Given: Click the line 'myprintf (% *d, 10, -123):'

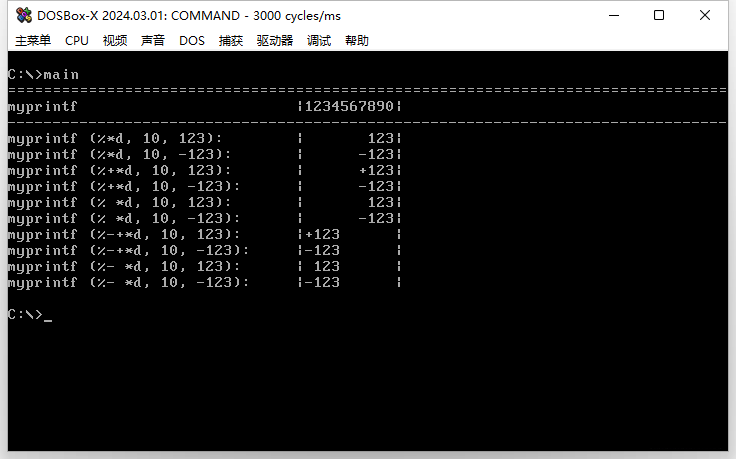Looking at the screenshot, I should (x=124, y=218).
